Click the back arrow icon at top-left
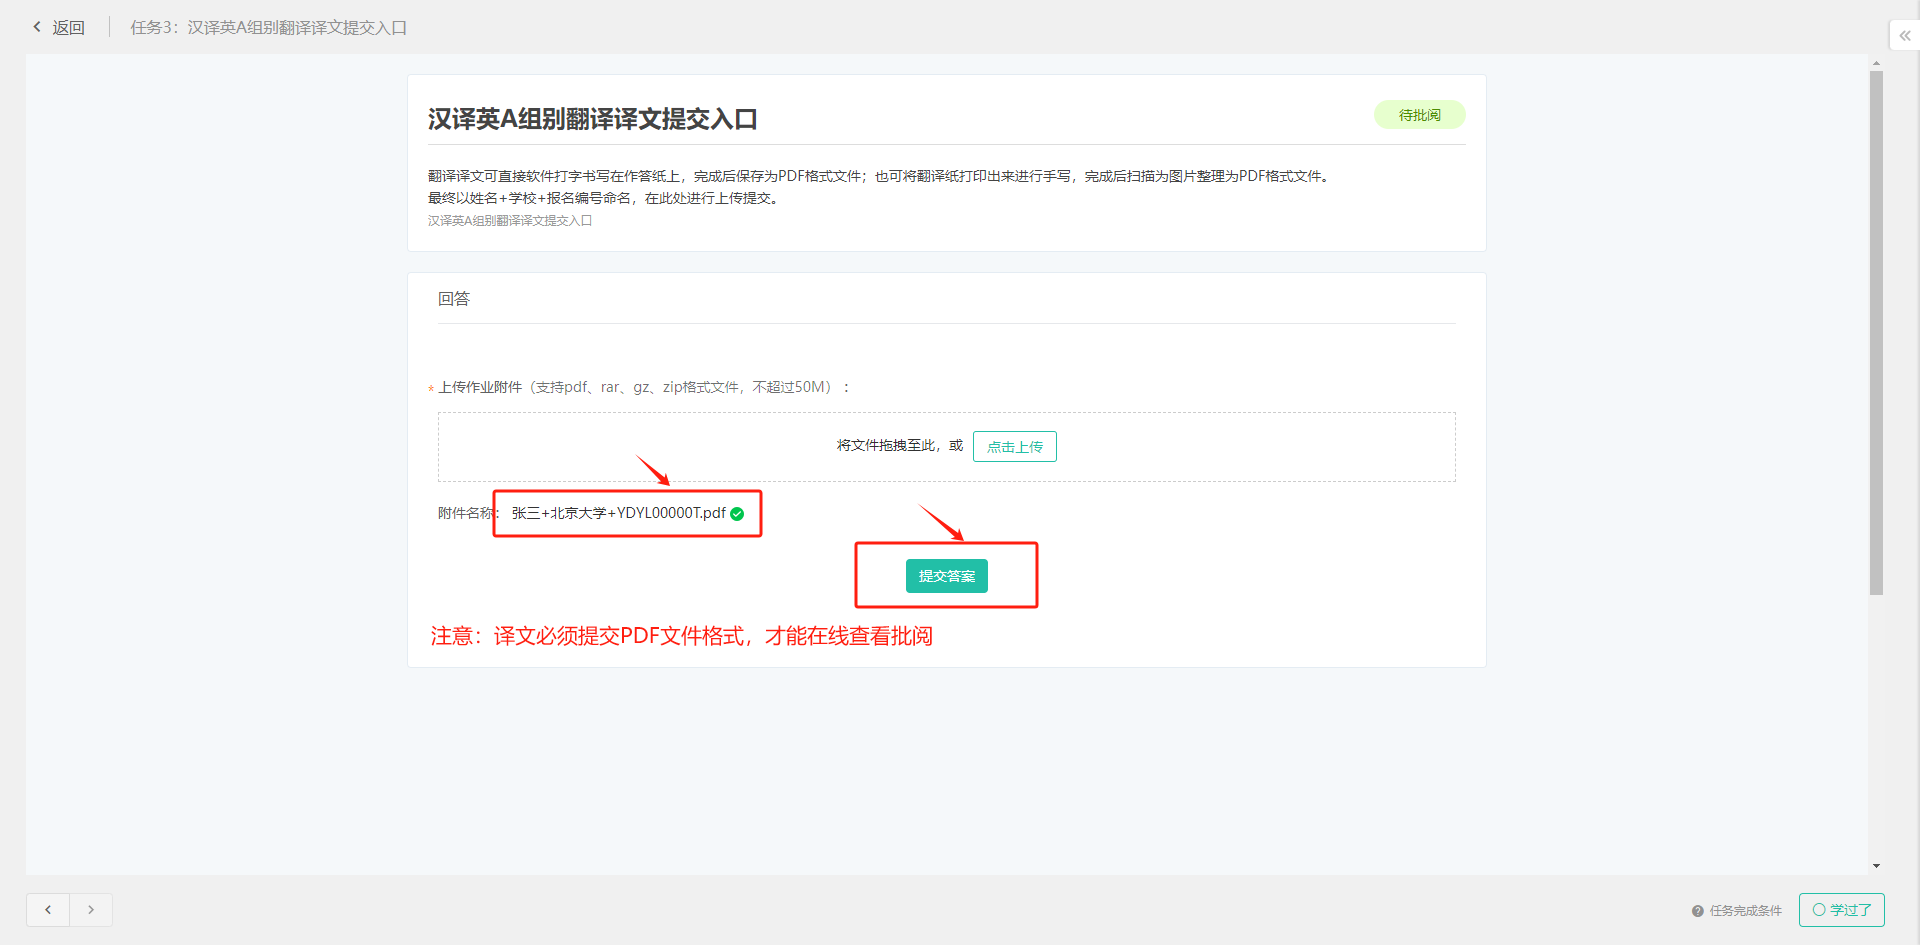The height and width of the screenshot is (945, 1920). pos(37,27)
